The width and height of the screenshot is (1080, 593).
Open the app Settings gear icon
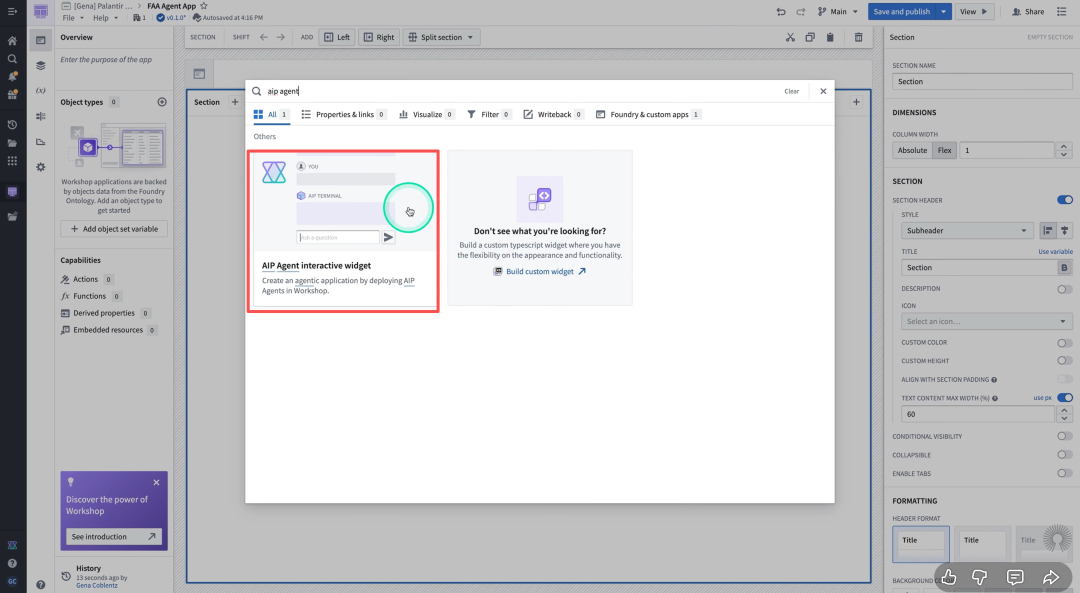click(x=41, y=167)
